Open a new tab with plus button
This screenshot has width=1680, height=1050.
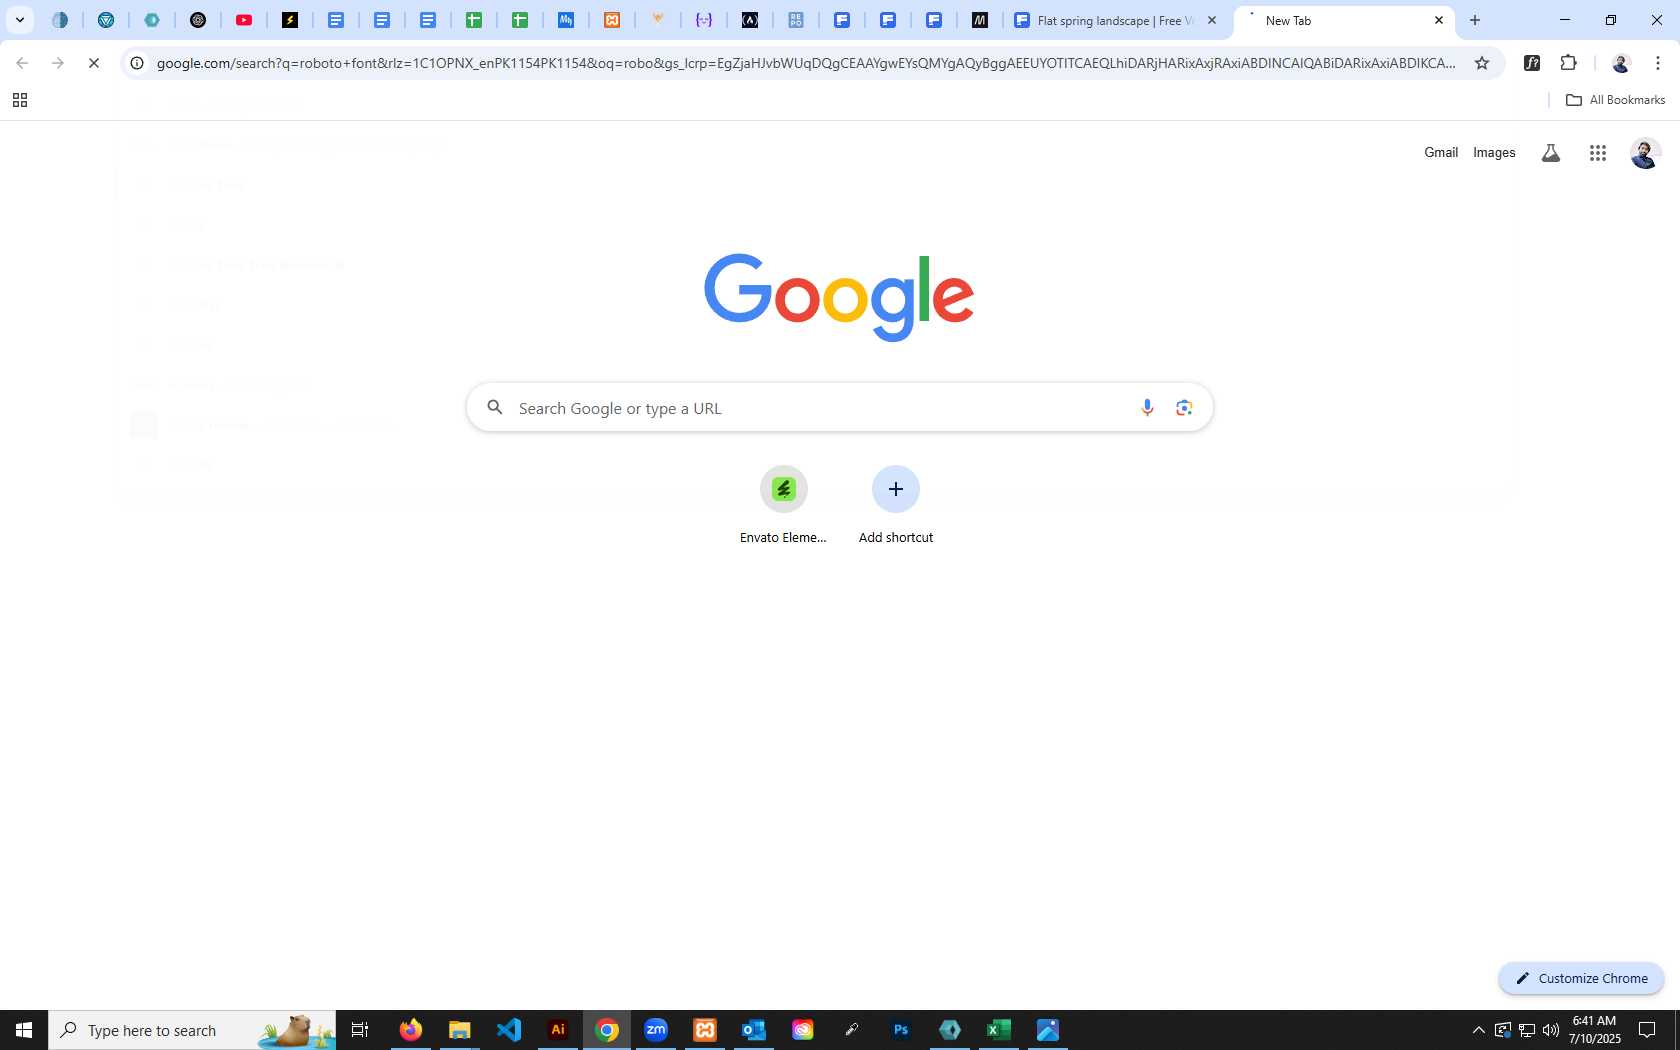click(x=1475, y=20)
